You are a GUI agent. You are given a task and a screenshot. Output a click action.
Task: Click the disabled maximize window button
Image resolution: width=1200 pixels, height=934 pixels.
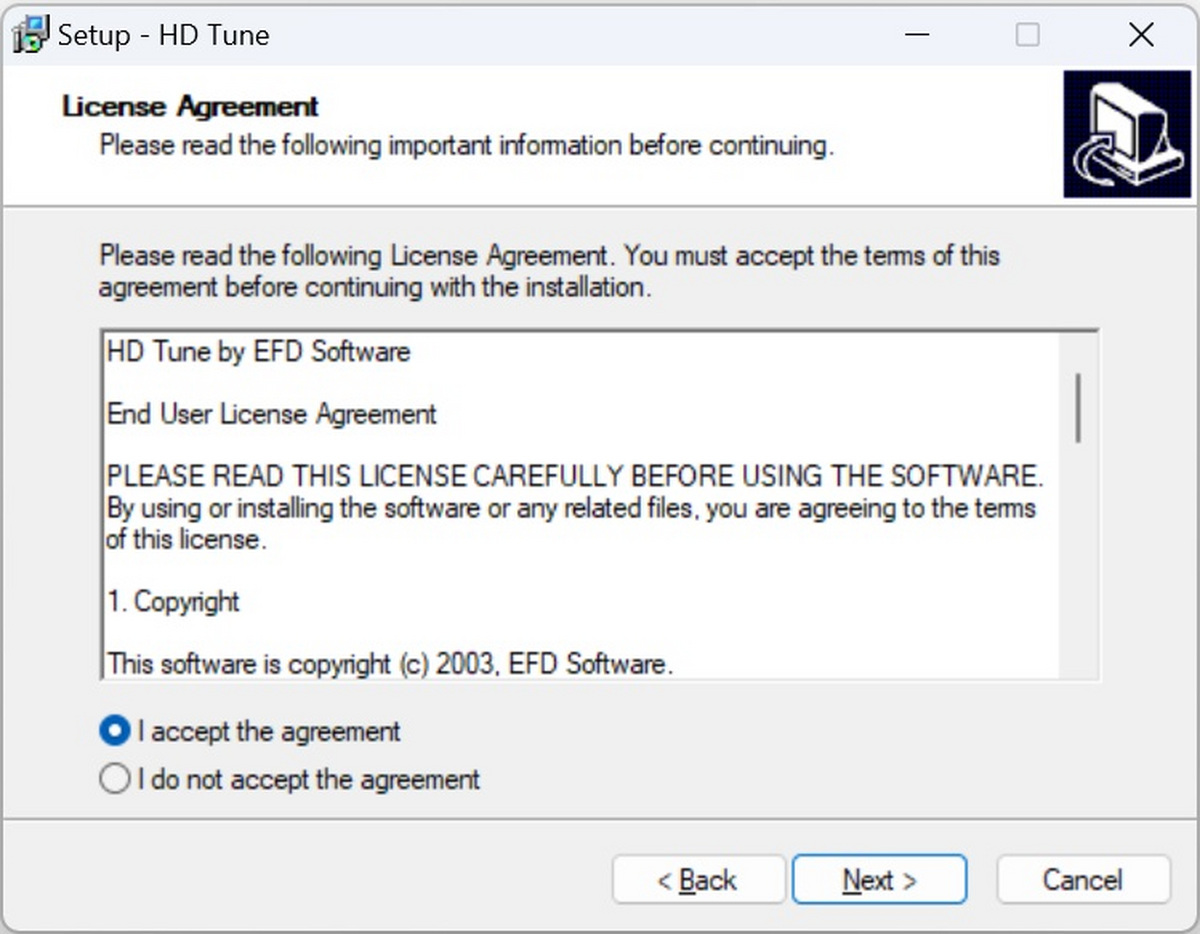tap(1027, 35)
